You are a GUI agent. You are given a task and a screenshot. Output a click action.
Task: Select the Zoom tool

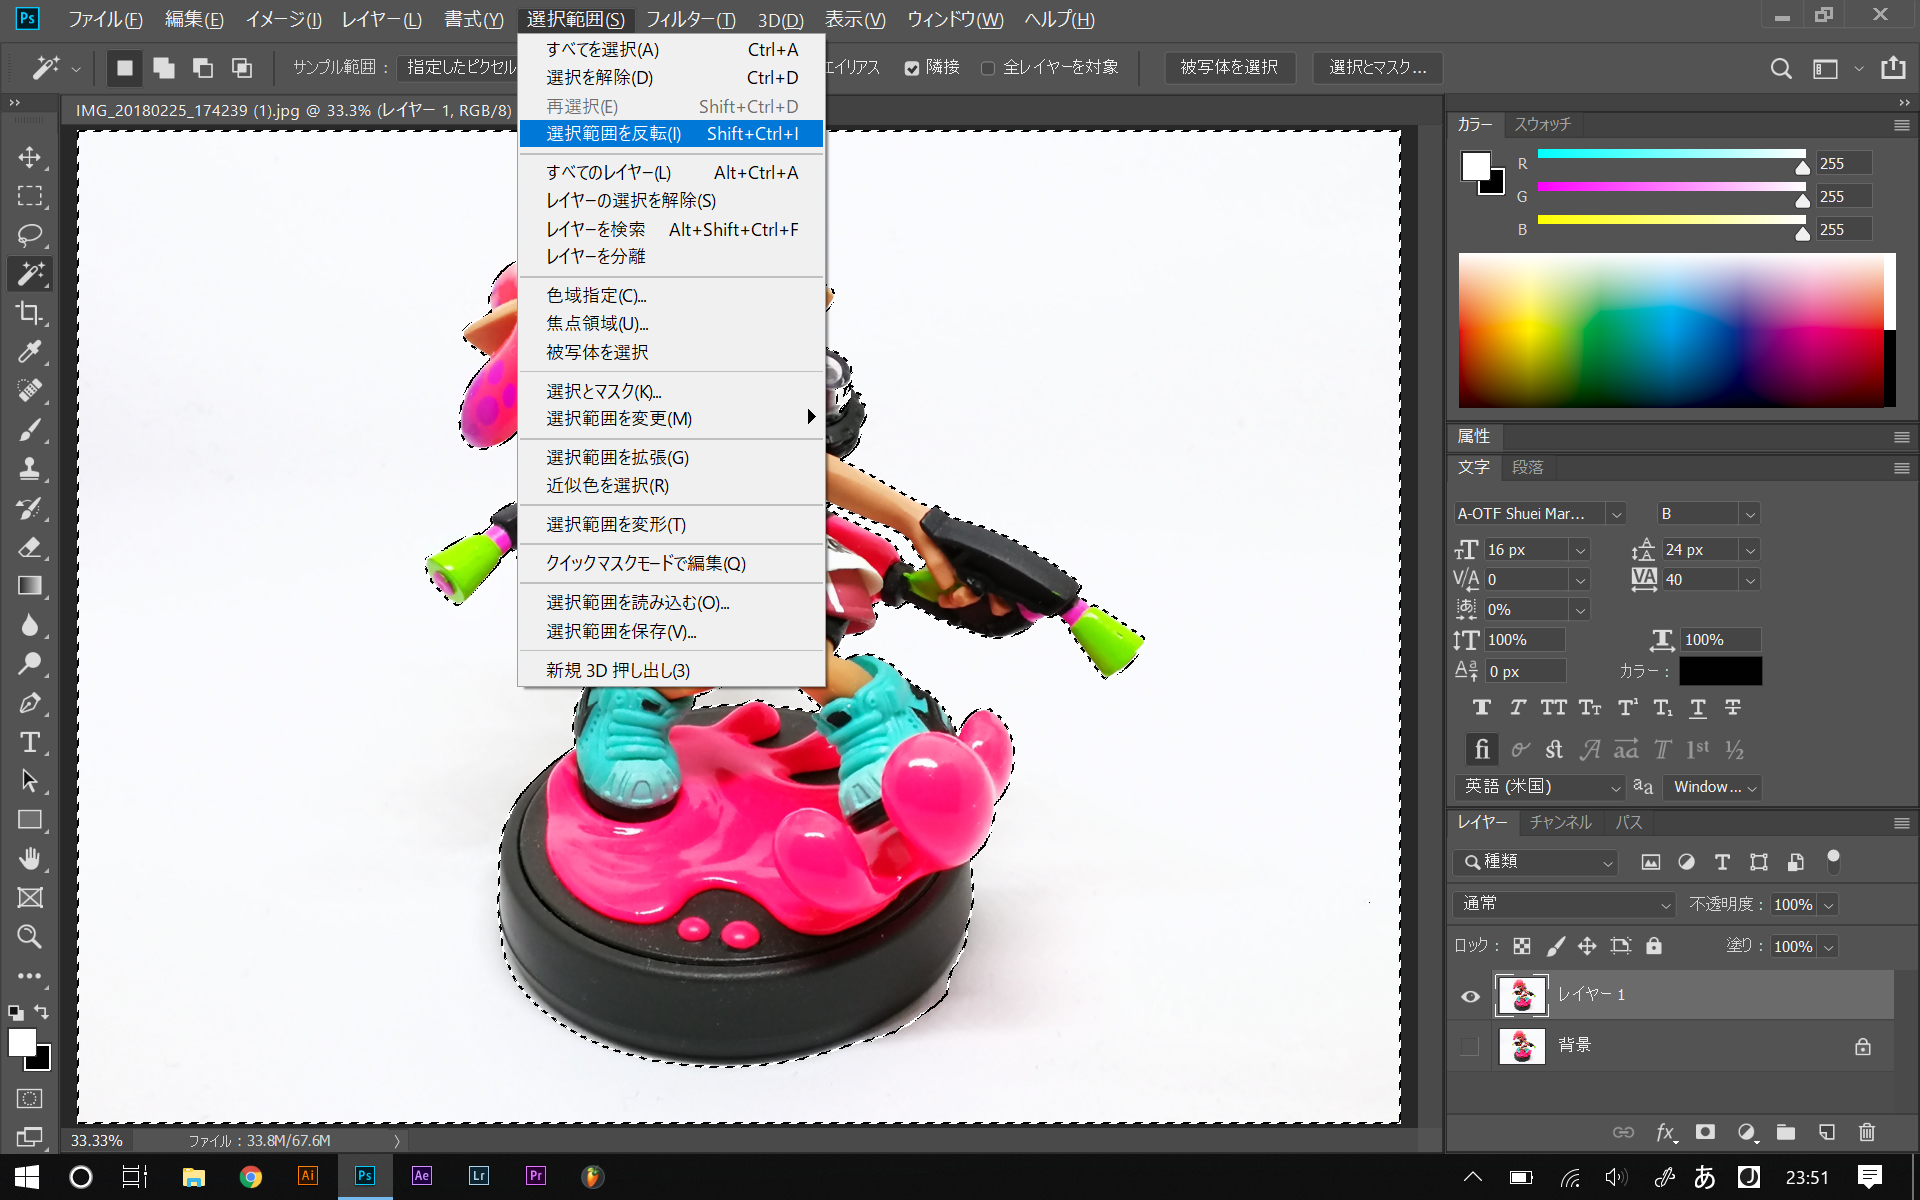pos(30,937)
